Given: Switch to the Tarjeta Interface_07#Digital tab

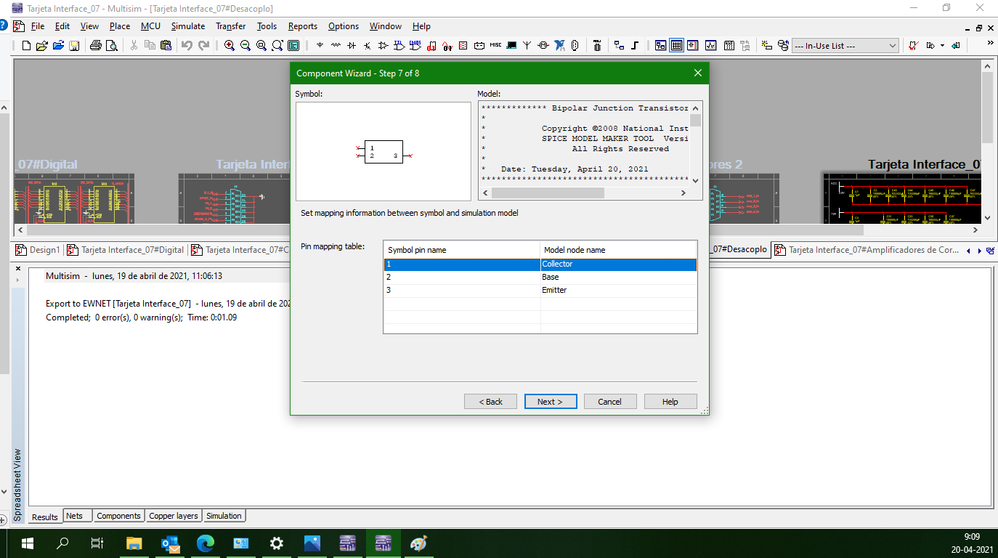Looking at the screenshot, I should 125,249.
